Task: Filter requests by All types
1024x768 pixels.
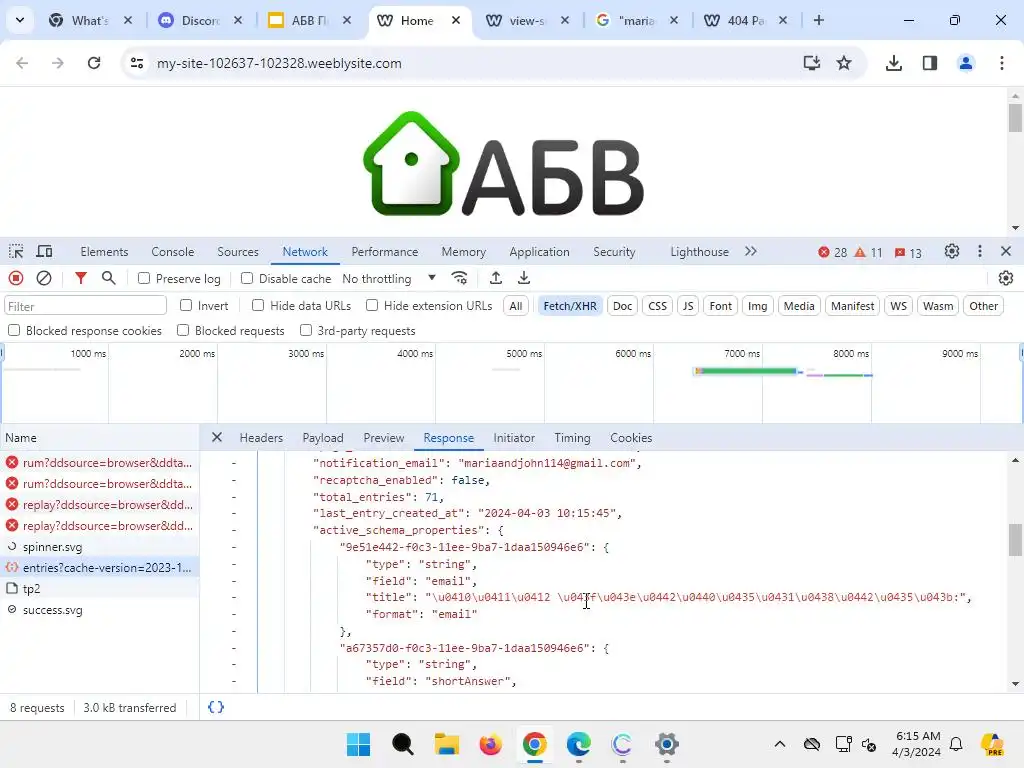Action: click(x=516, y=306)
